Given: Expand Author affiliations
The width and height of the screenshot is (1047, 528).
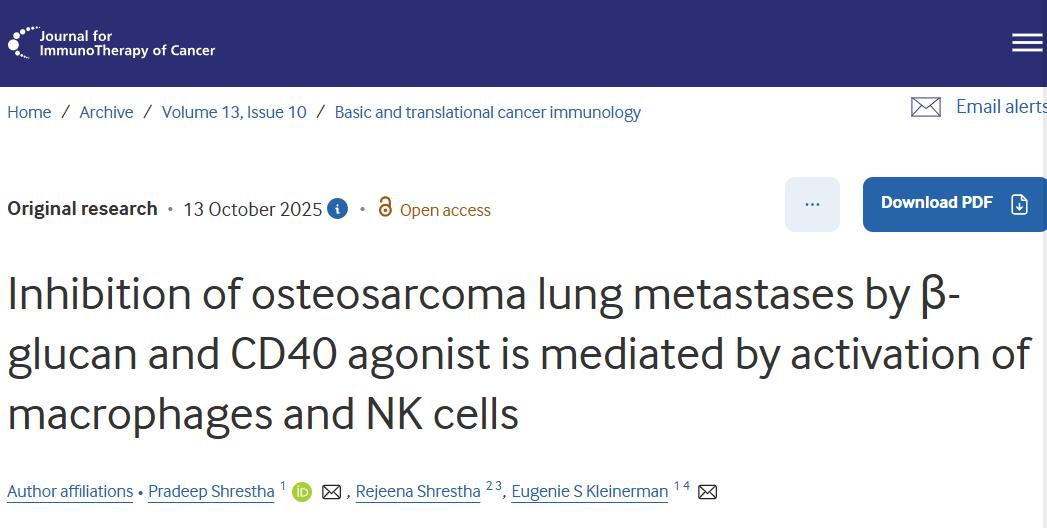Looking at the screenshot, I should (x=70, y=491).
